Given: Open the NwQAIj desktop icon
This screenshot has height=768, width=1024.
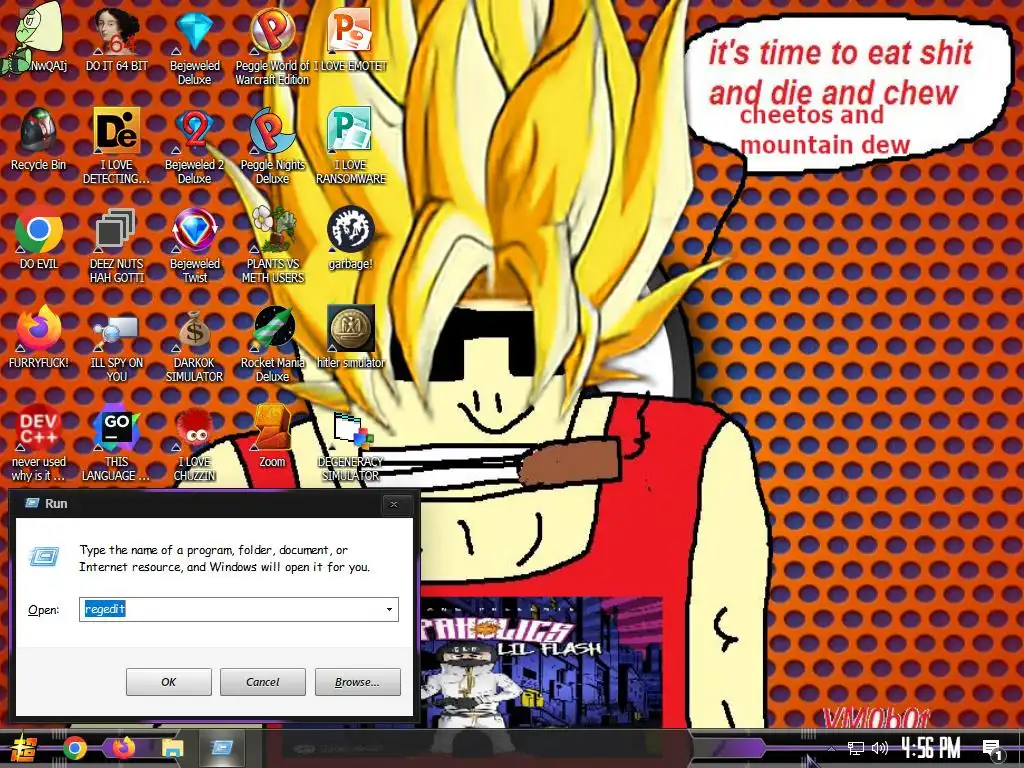Looking at the screenshot, I should [34, 38].
